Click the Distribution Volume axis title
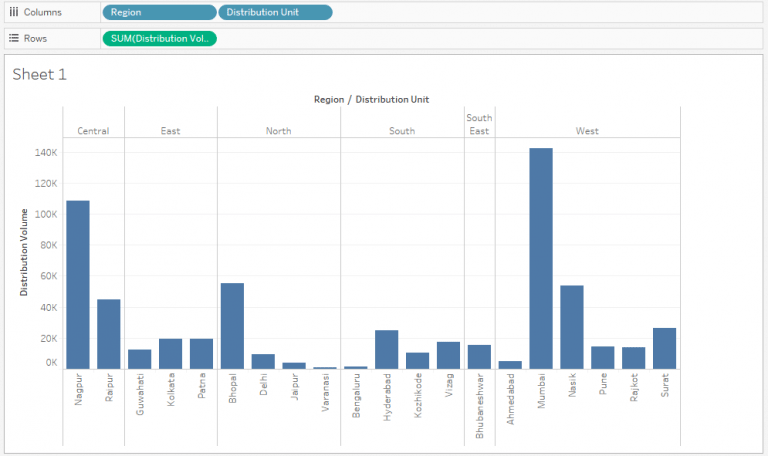This screenshot has width=768, height=456. [24, 252]
